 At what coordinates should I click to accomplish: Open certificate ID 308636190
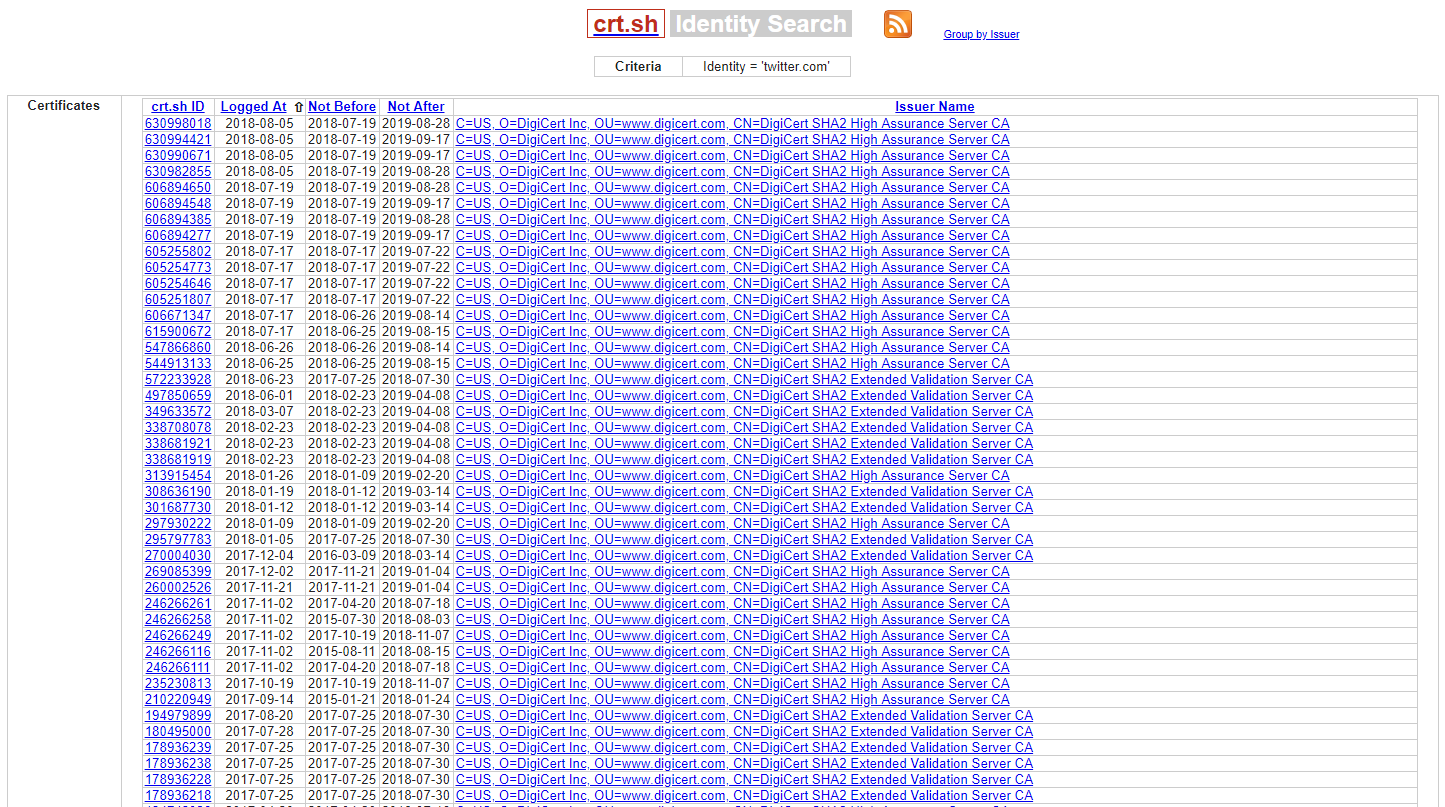pyautogui.click(x=178, y=492)
